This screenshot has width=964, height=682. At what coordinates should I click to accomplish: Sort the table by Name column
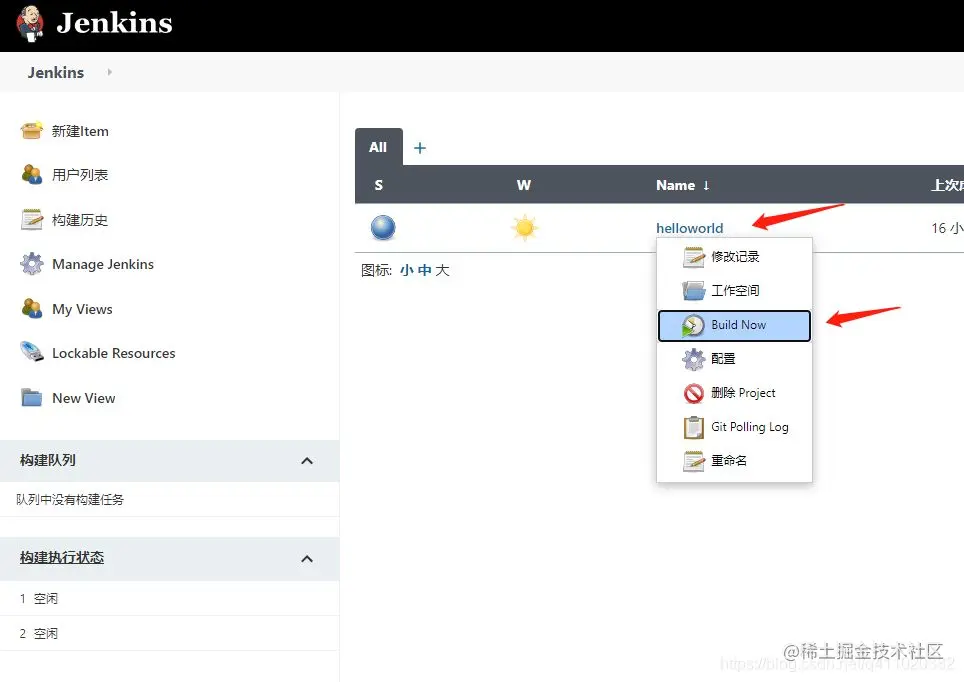coord(682,185)
